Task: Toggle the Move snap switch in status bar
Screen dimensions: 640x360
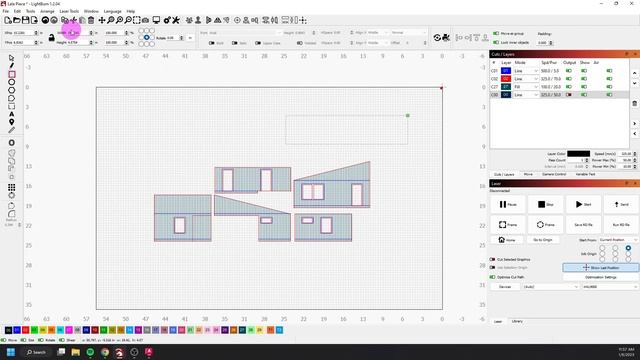Action: coord(3,340)
